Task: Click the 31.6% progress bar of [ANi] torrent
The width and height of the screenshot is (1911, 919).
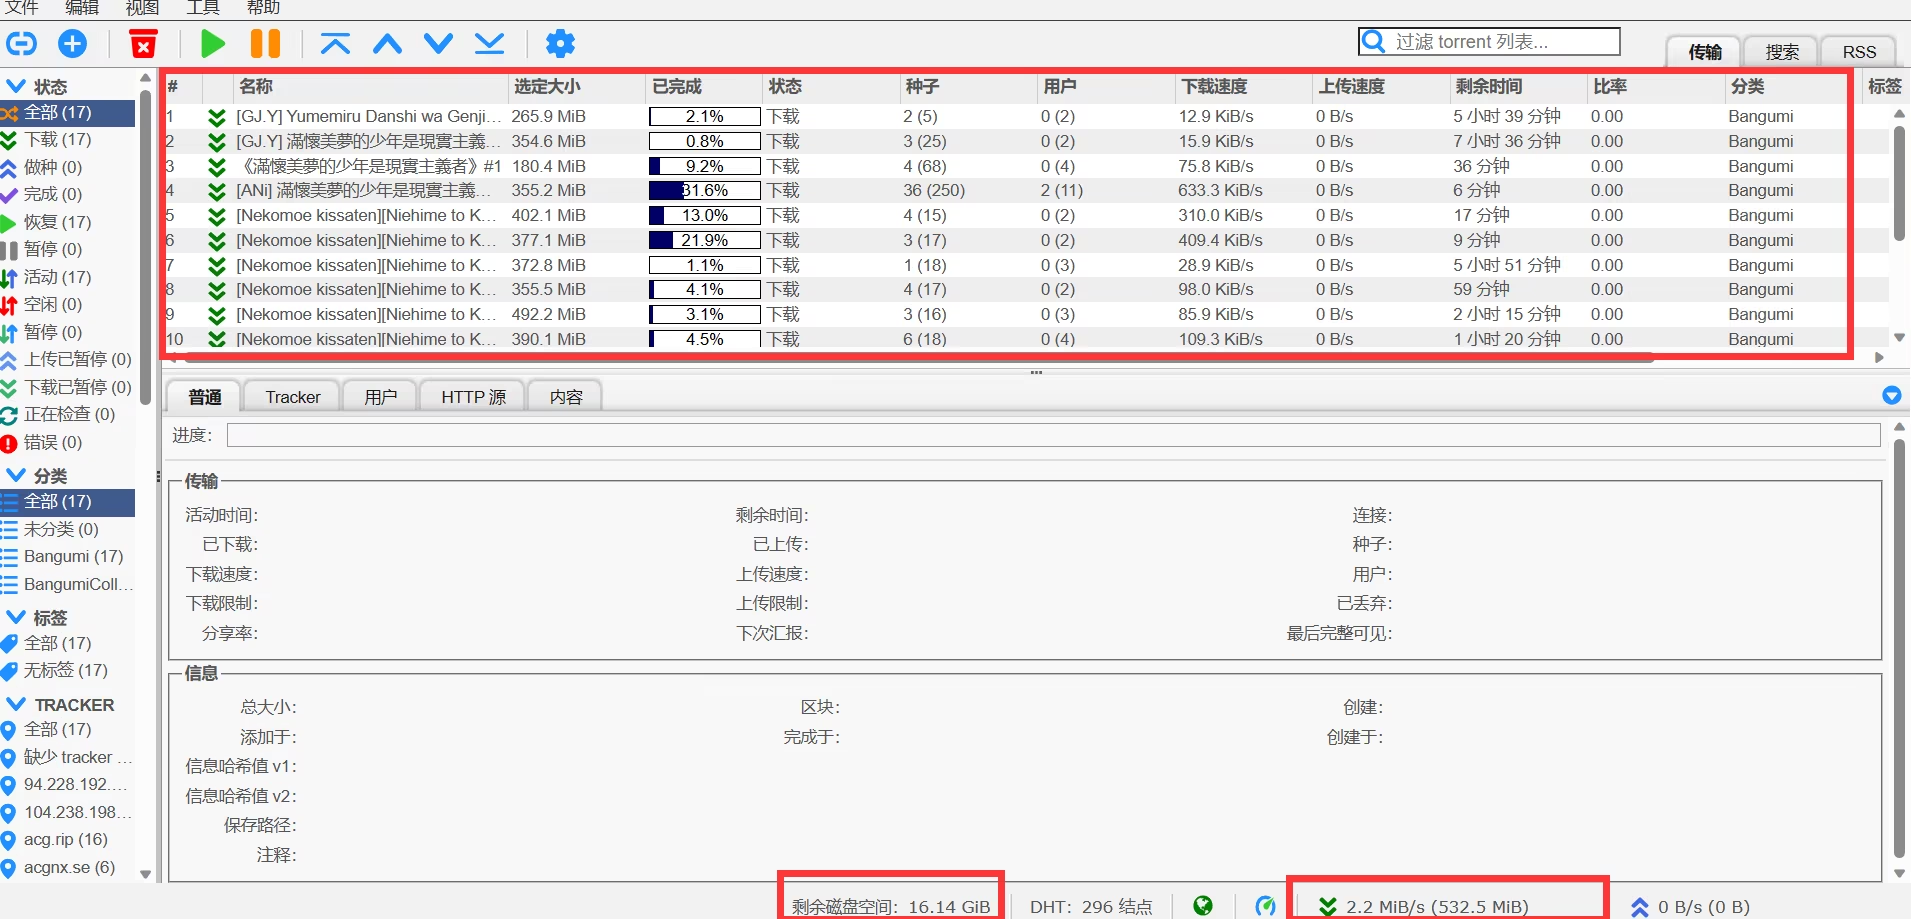Action: point(705,190)
